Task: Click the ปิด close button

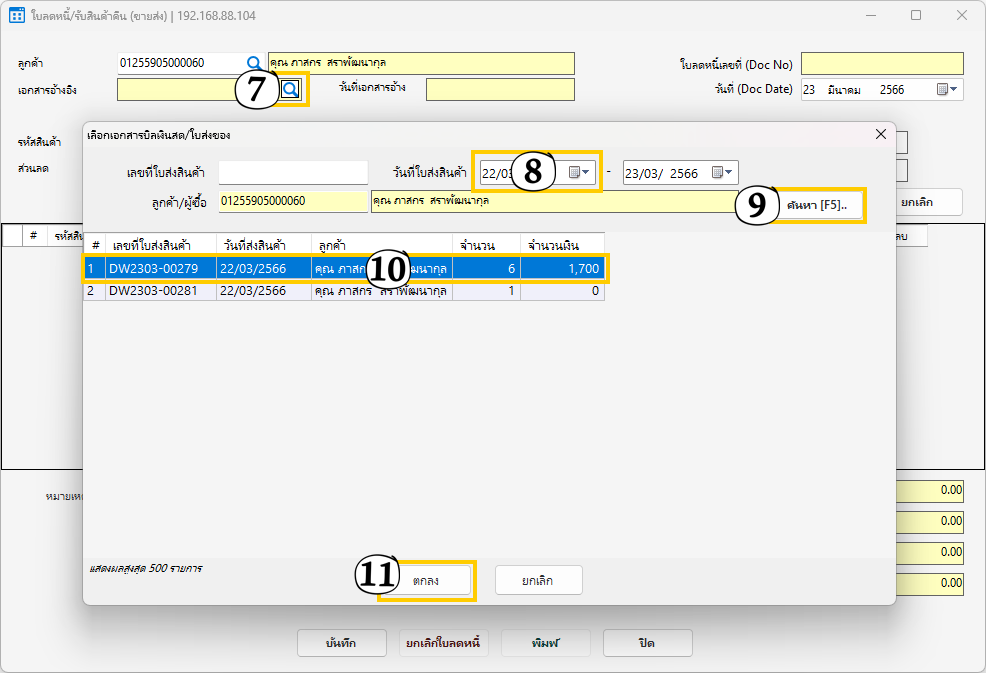Action: (x=647, y=642)
